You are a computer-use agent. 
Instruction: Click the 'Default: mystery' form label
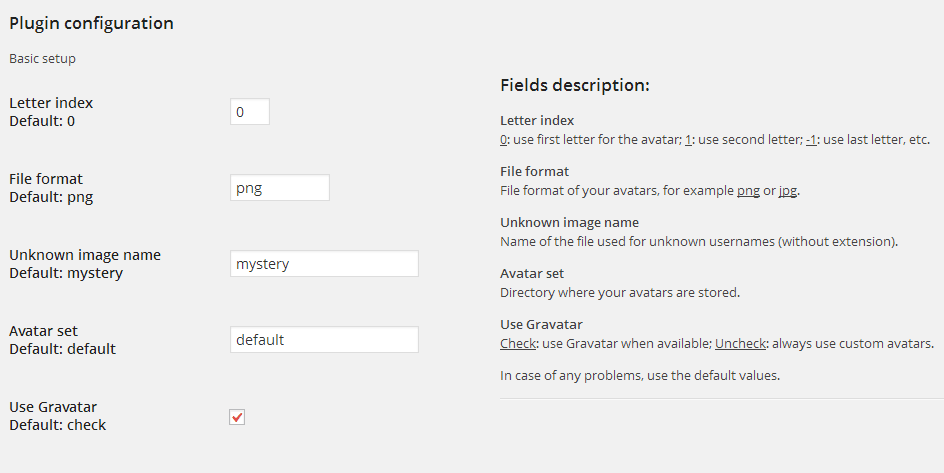(66, 273)
